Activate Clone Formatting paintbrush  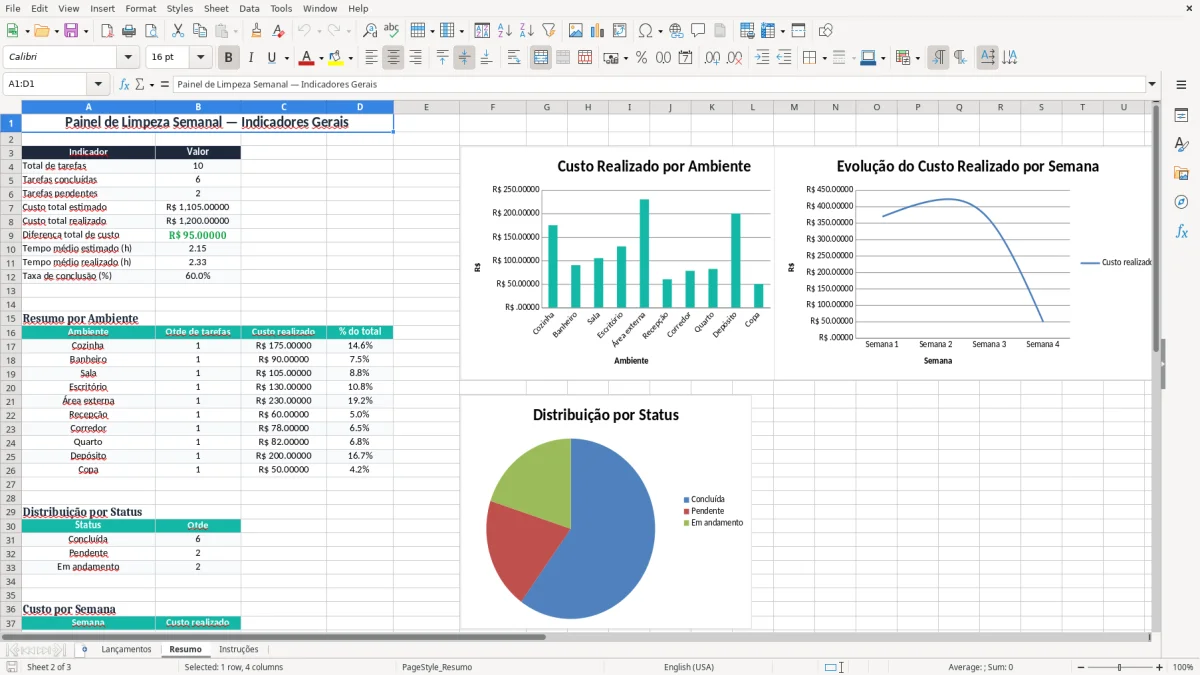click(256, 31)
